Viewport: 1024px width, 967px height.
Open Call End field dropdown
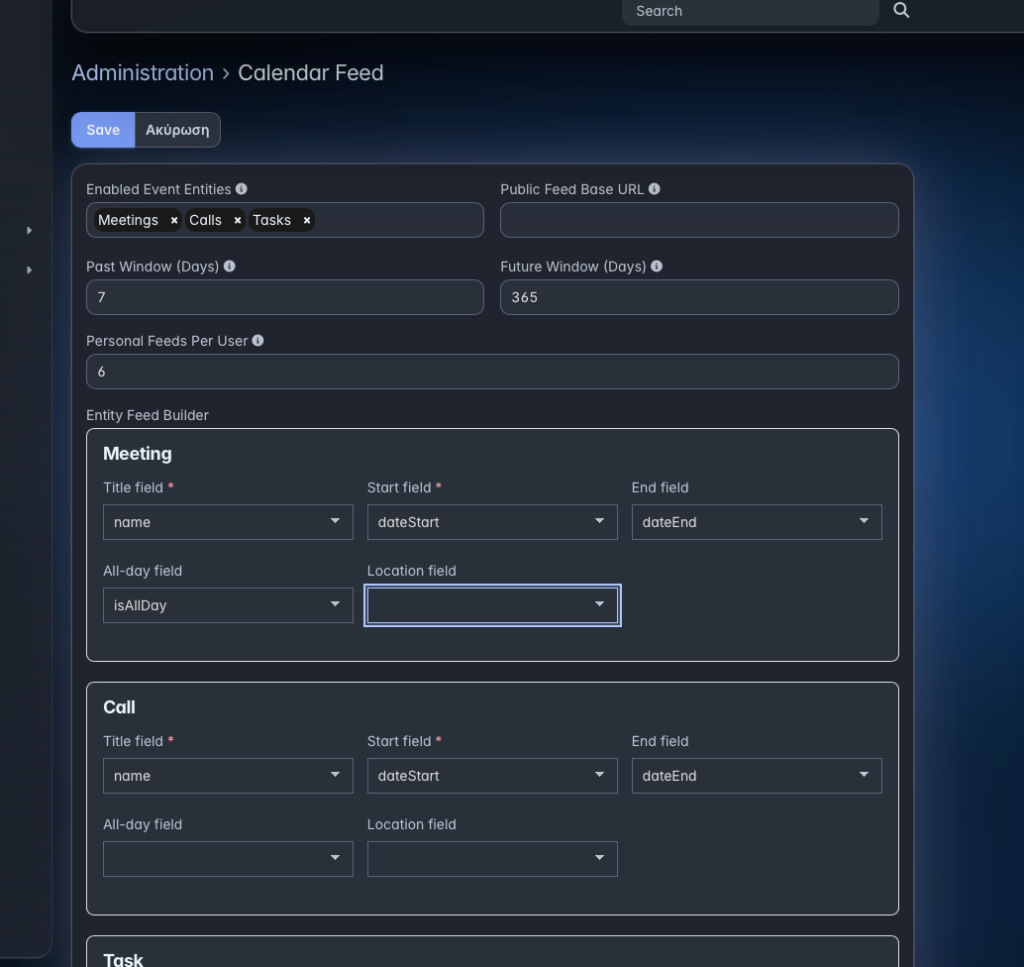click(756, 776)
